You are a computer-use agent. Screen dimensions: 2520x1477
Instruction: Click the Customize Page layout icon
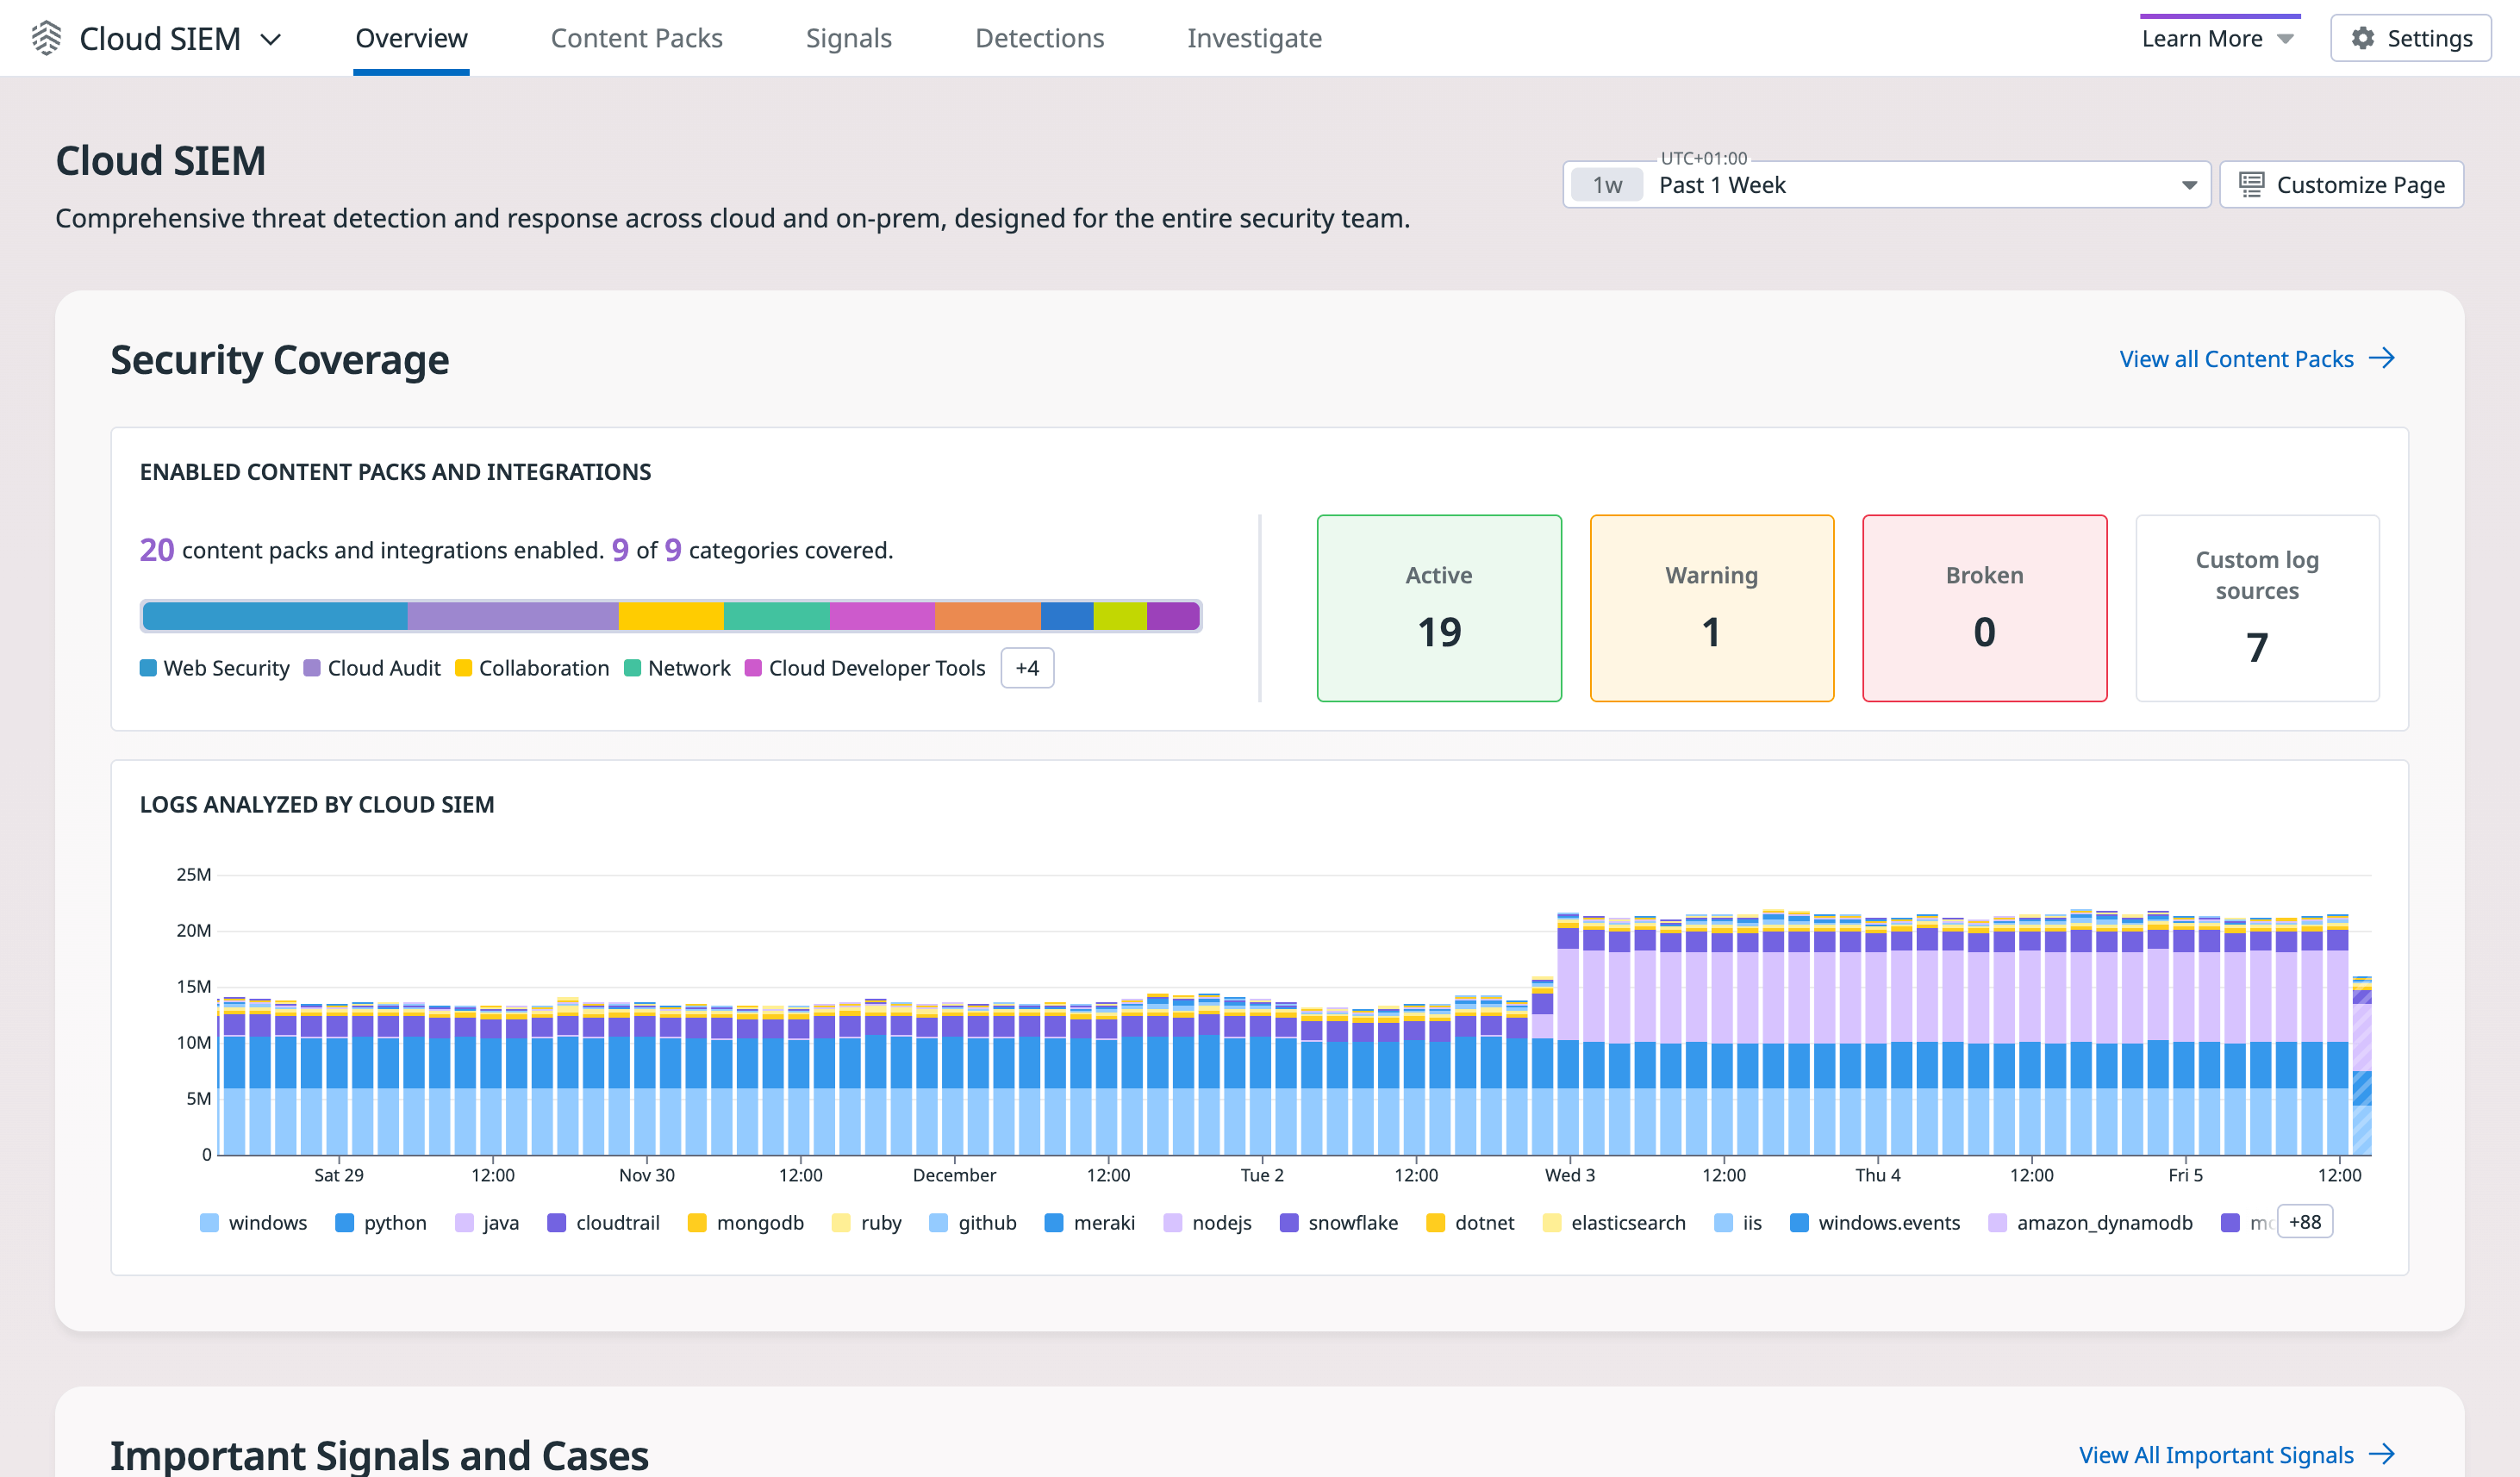[x=2251, y=184]
